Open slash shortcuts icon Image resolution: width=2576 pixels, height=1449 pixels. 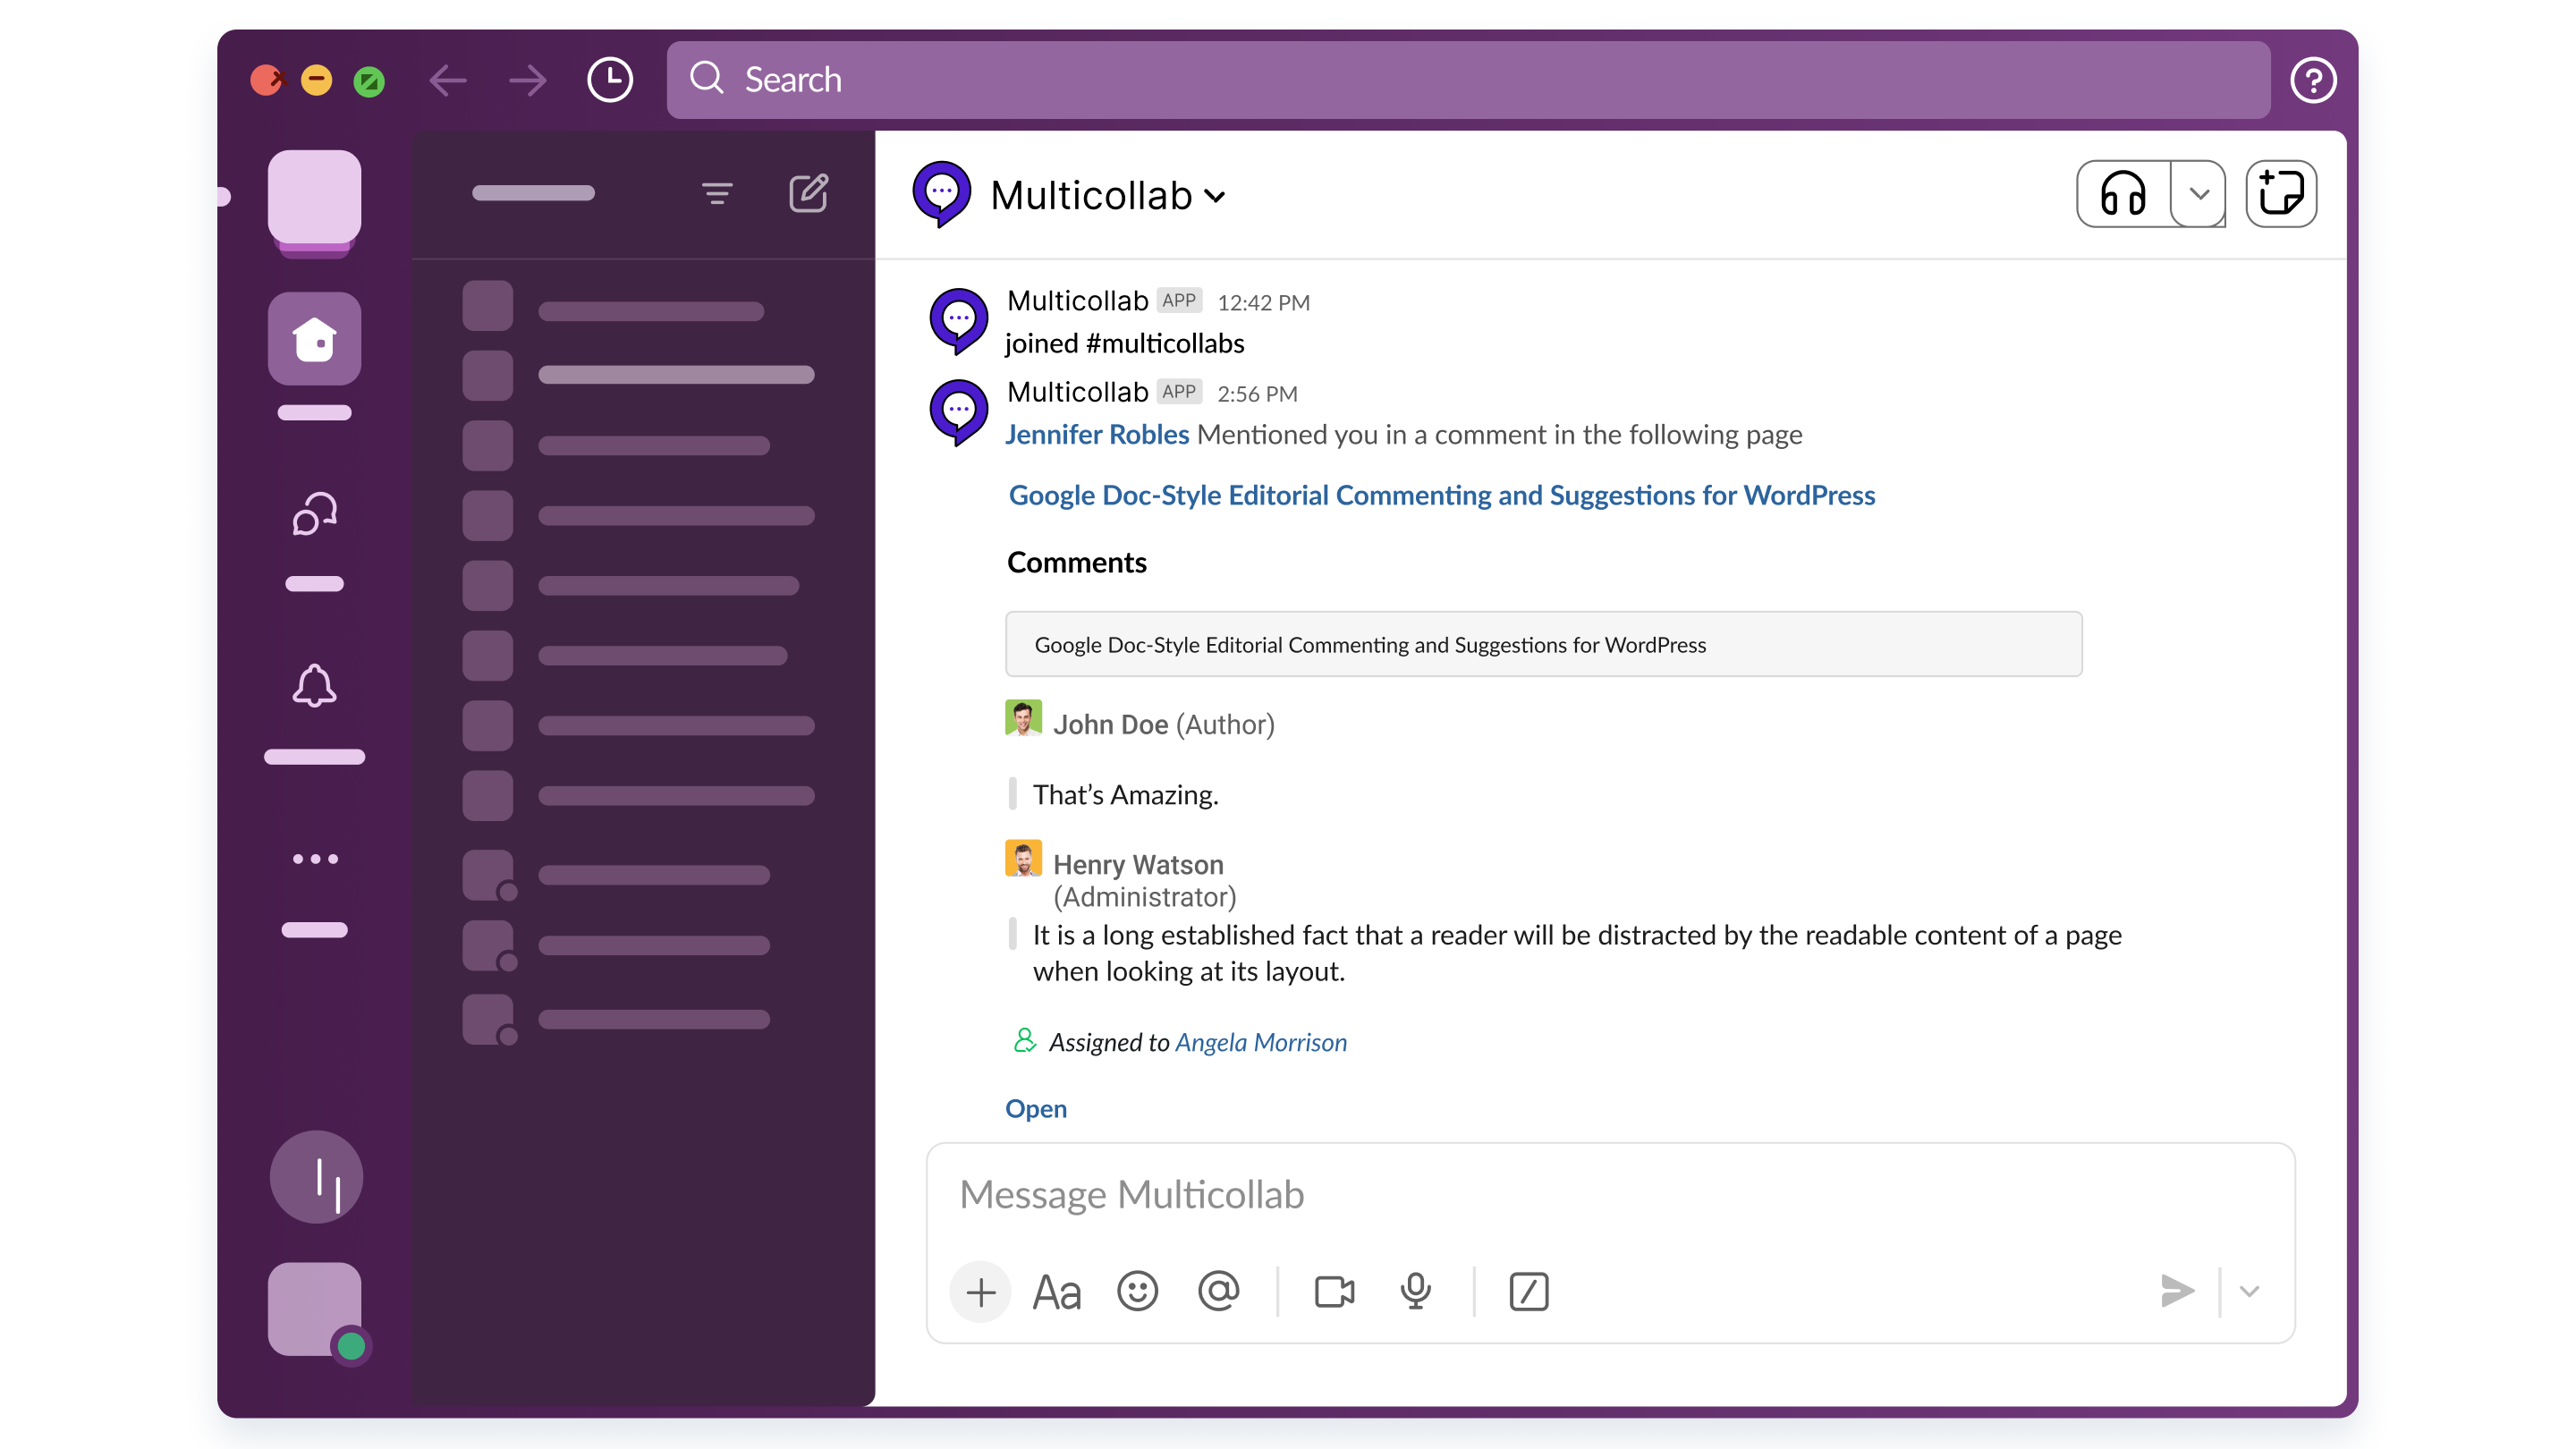1528,1291
